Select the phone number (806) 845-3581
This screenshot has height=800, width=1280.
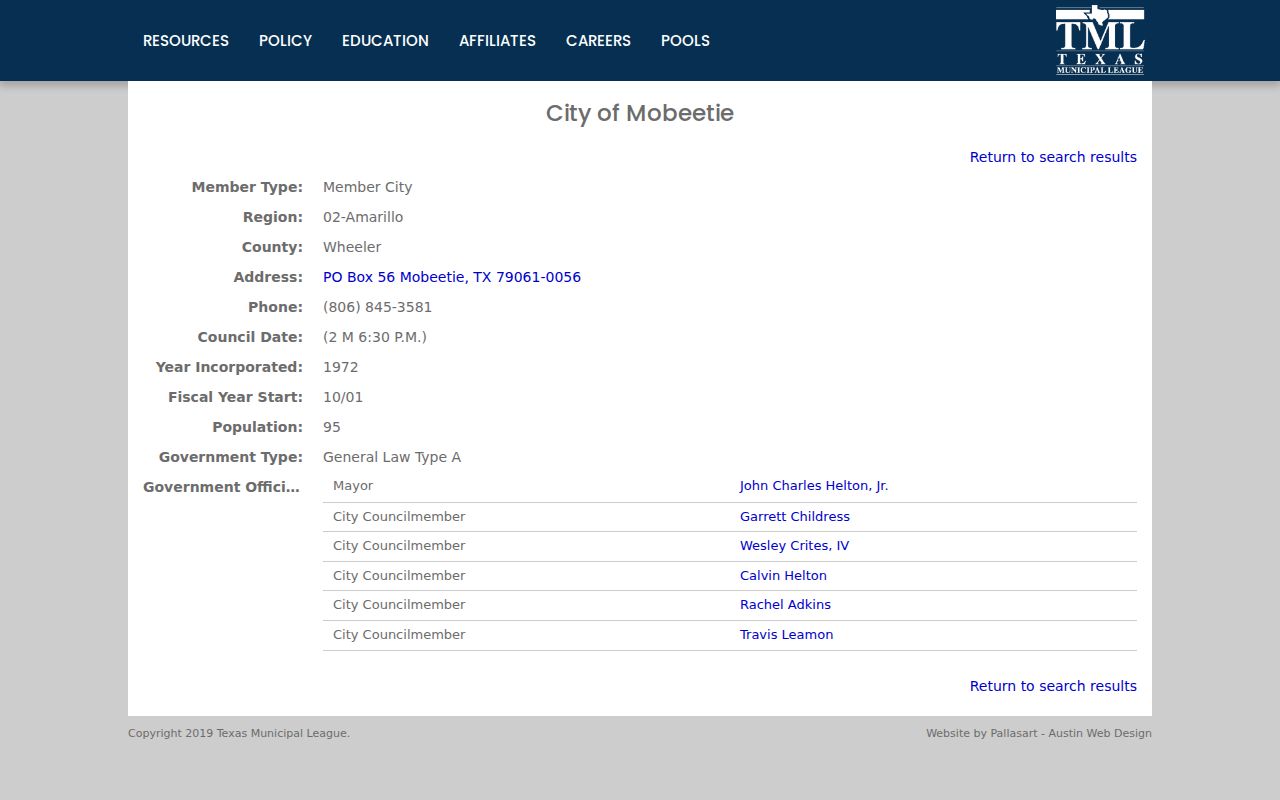coord(377,307)
